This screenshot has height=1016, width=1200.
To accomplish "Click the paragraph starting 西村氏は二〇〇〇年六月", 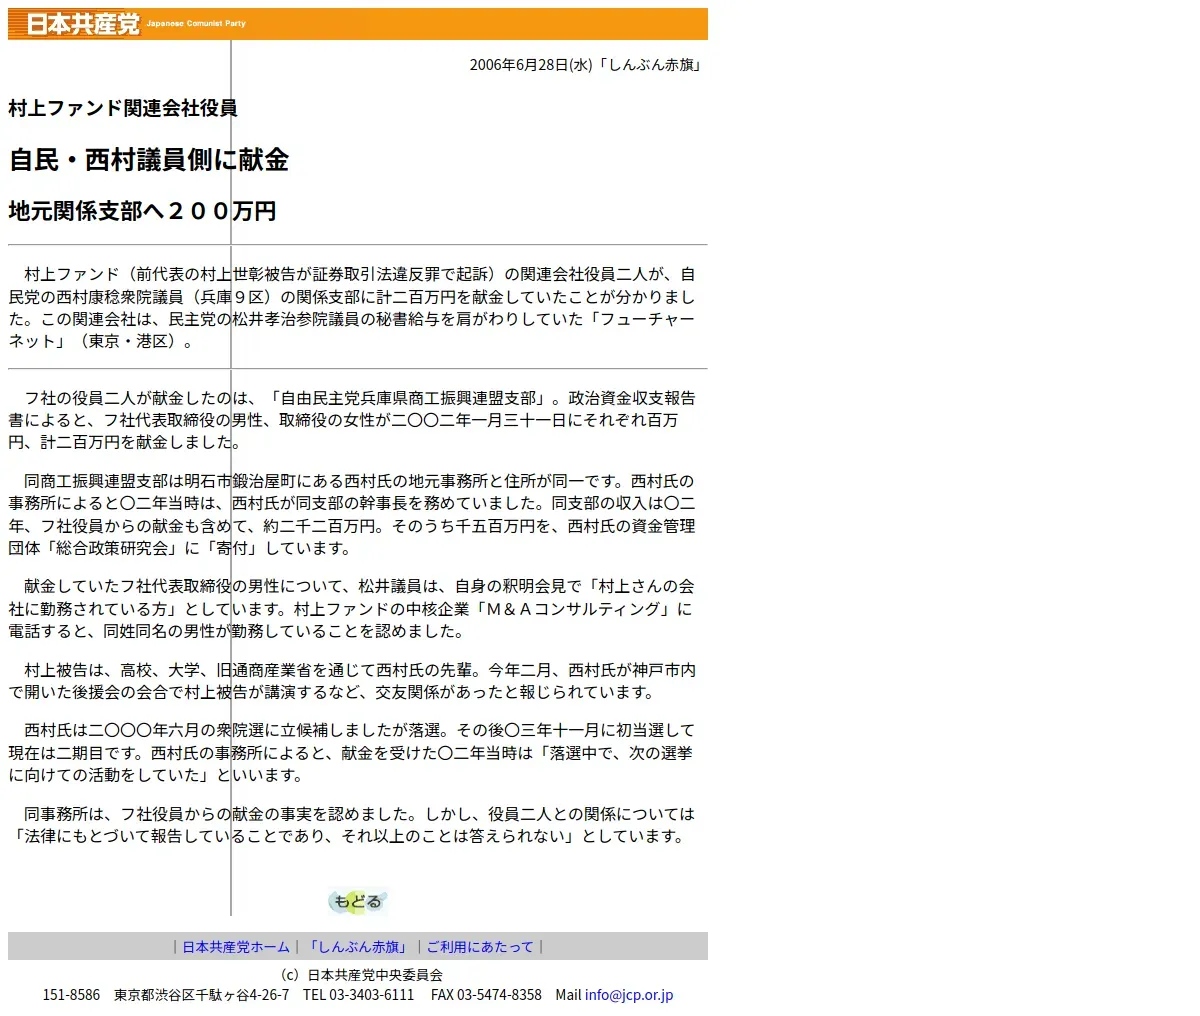I will click(352, 753).
